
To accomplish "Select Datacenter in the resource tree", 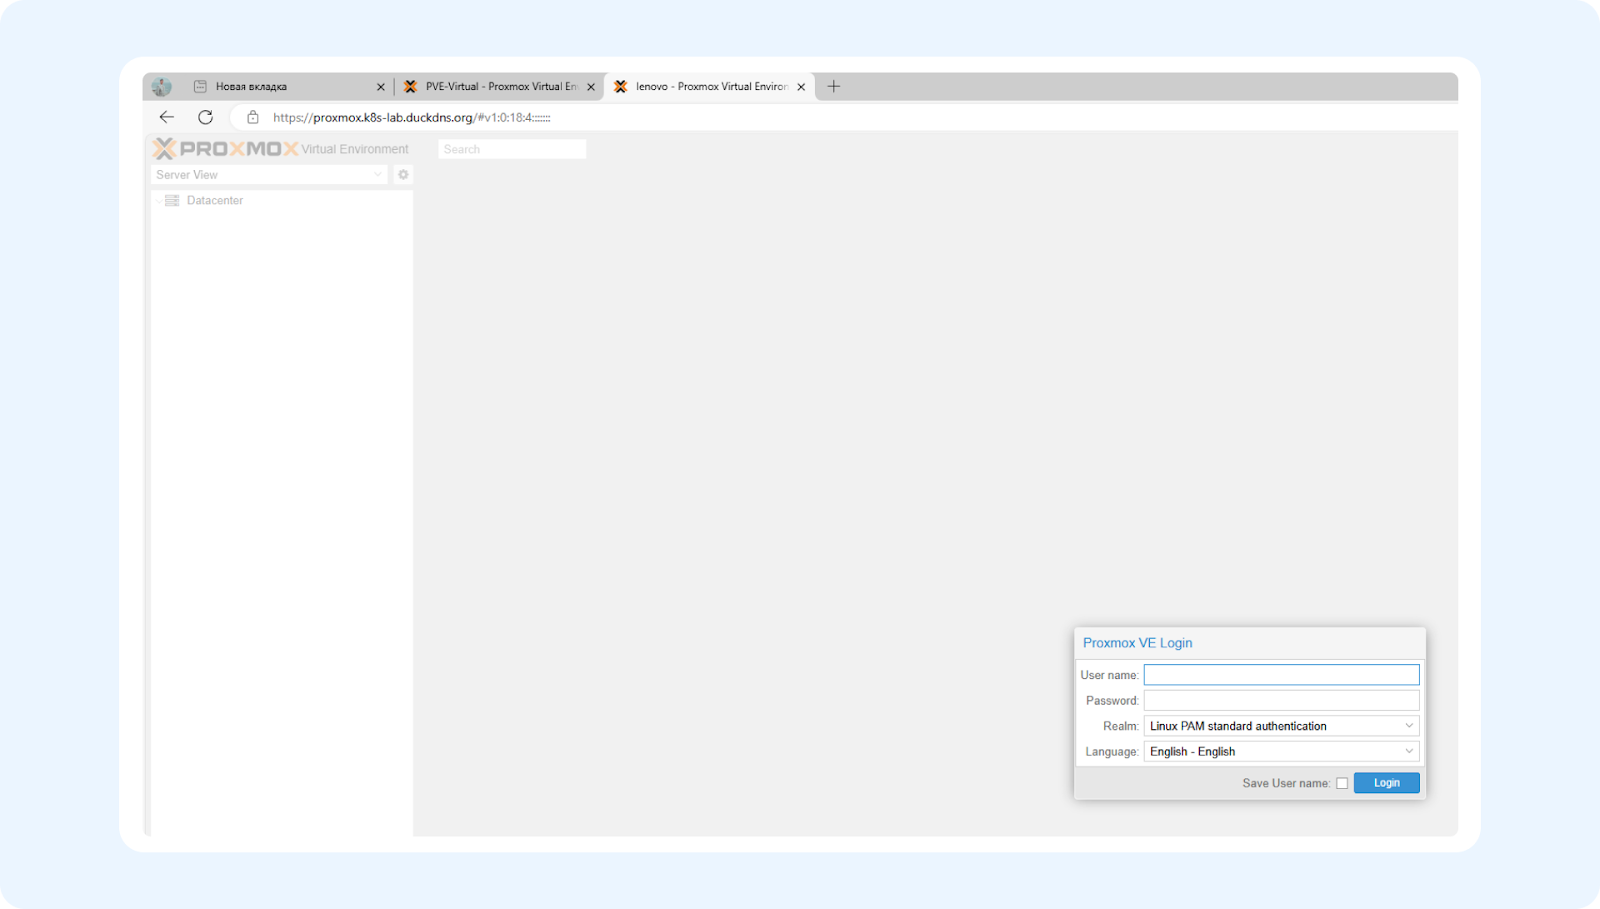I will pyautogui.click(x=215, y=201).
